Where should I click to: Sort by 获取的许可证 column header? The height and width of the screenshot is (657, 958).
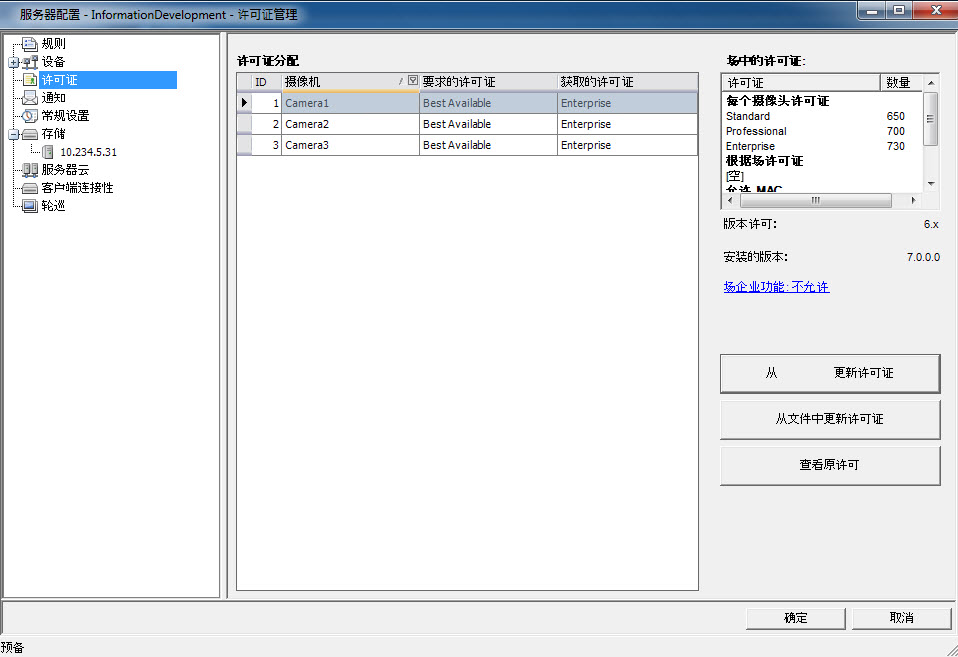(627, 82)
